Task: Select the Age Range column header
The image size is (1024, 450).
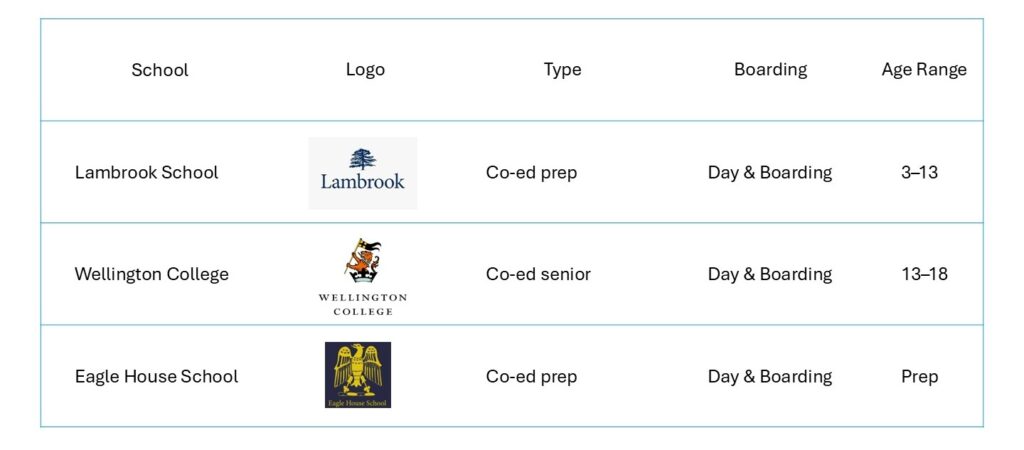Action: click(x=924, y=70)
